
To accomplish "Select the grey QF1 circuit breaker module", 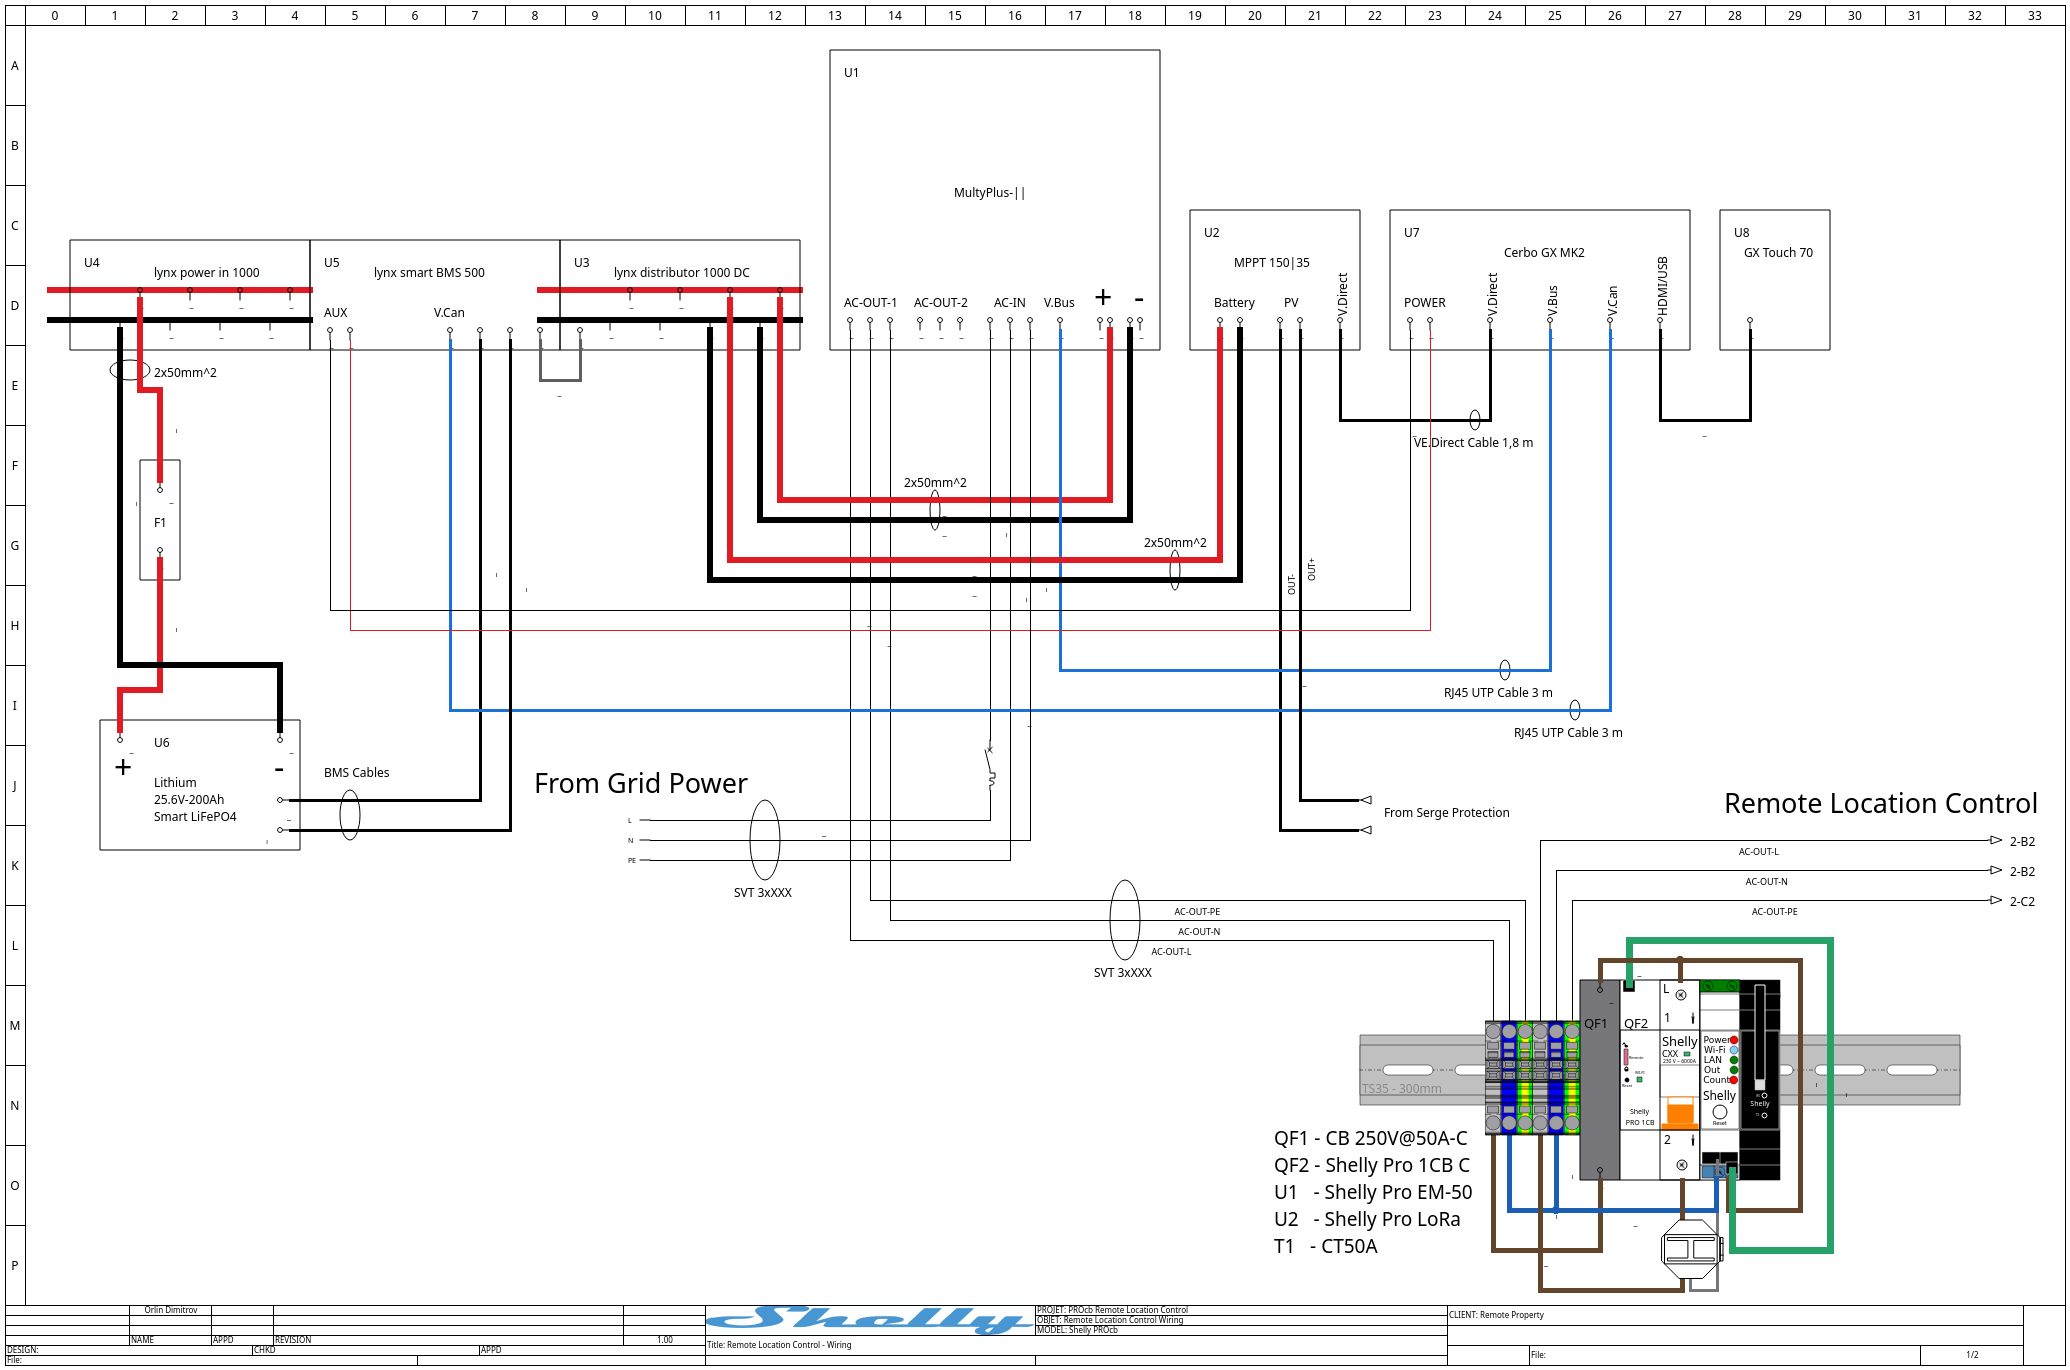I will tap(1599, 1080).
